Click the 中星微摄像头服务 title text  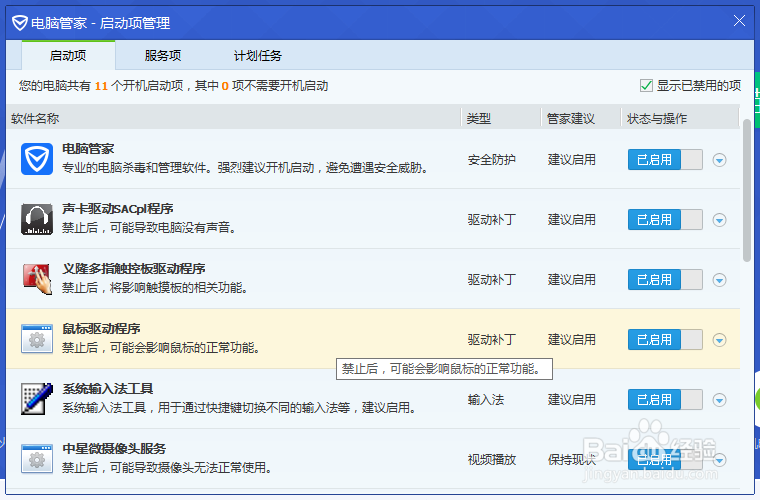tap(114, 449)
